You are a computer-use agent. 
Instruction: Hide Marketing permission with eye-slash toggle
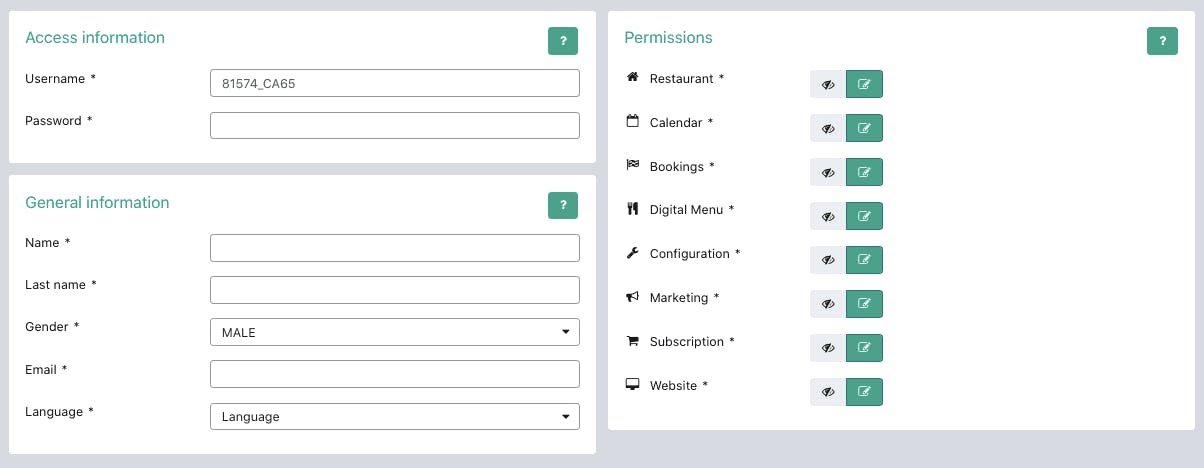tap(828, 304)
